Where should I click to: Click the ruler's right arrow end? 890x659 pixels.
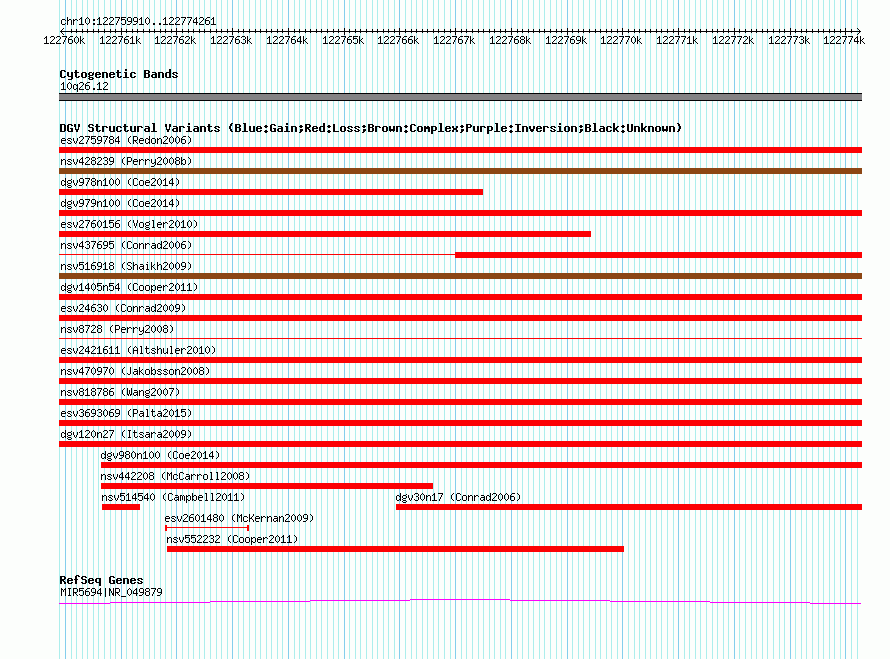859,31
